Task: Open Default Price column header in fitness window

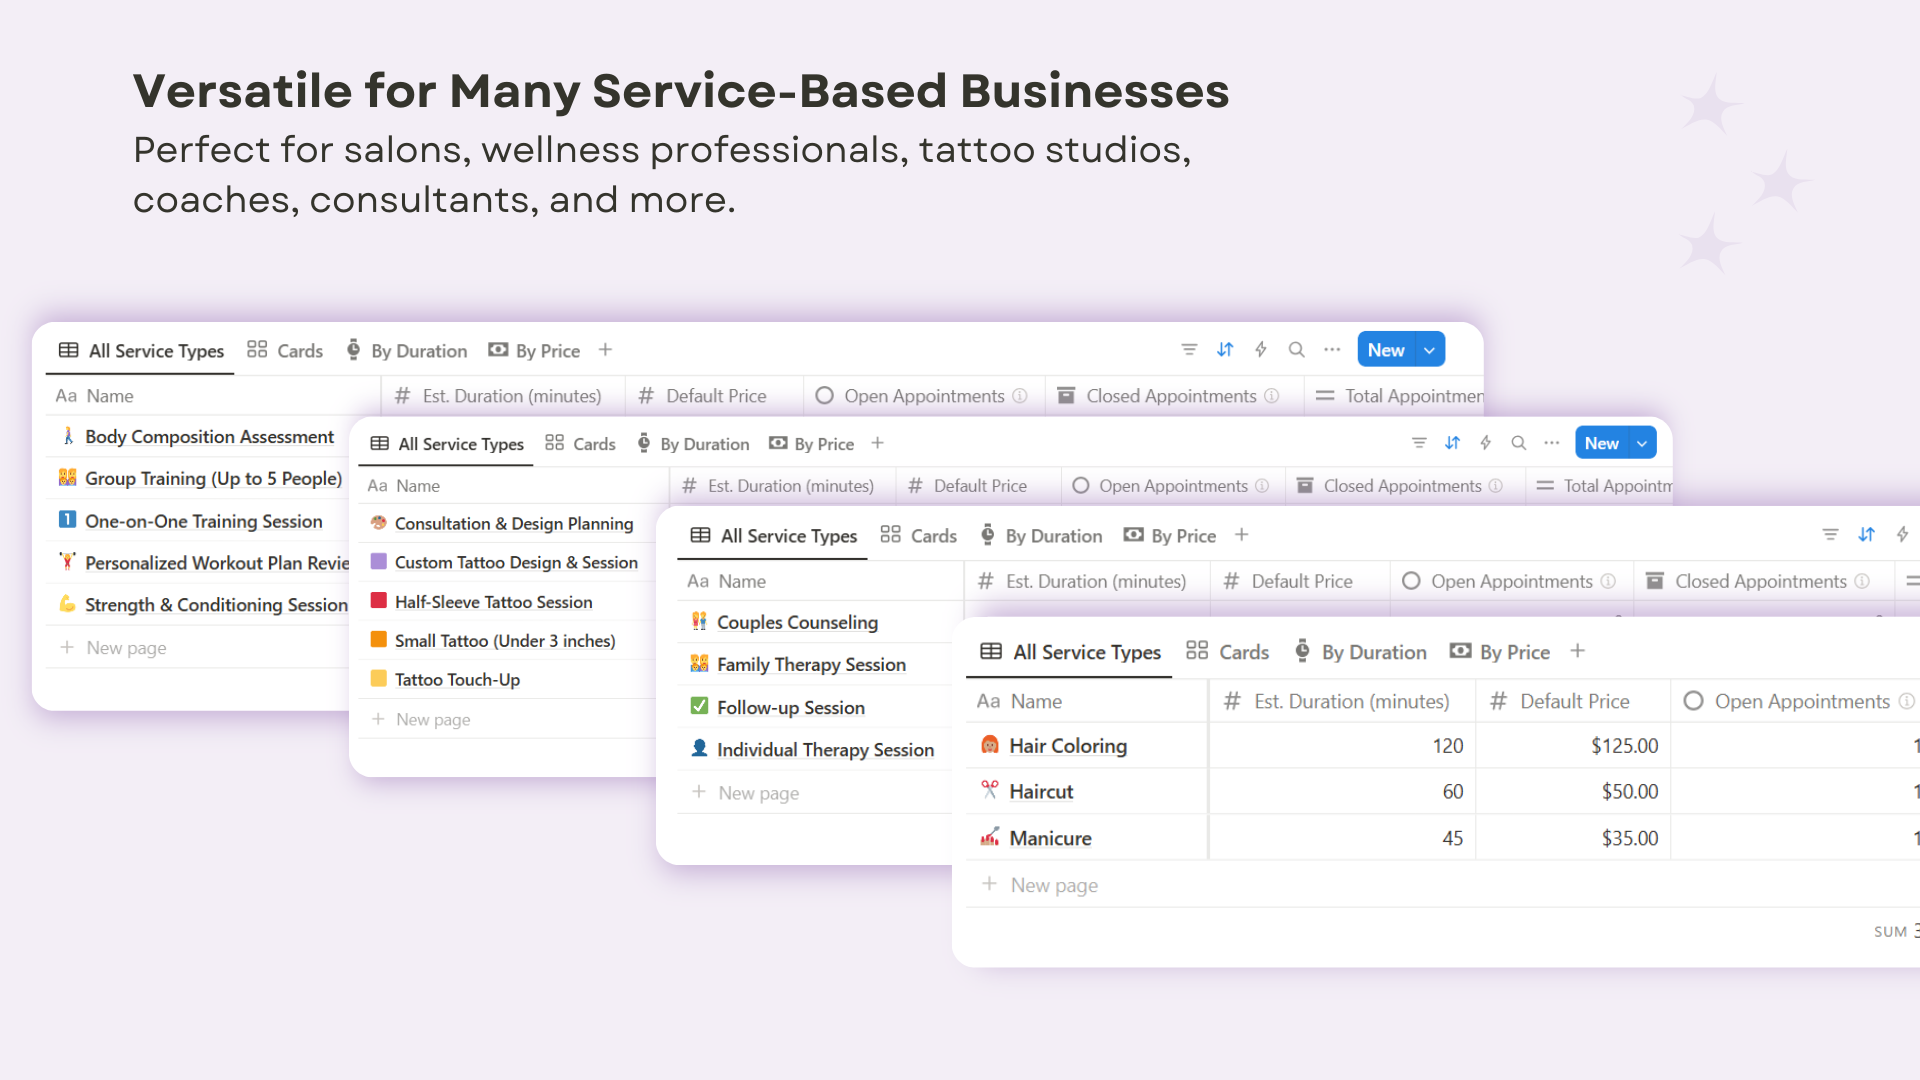Action: point(714,396)
